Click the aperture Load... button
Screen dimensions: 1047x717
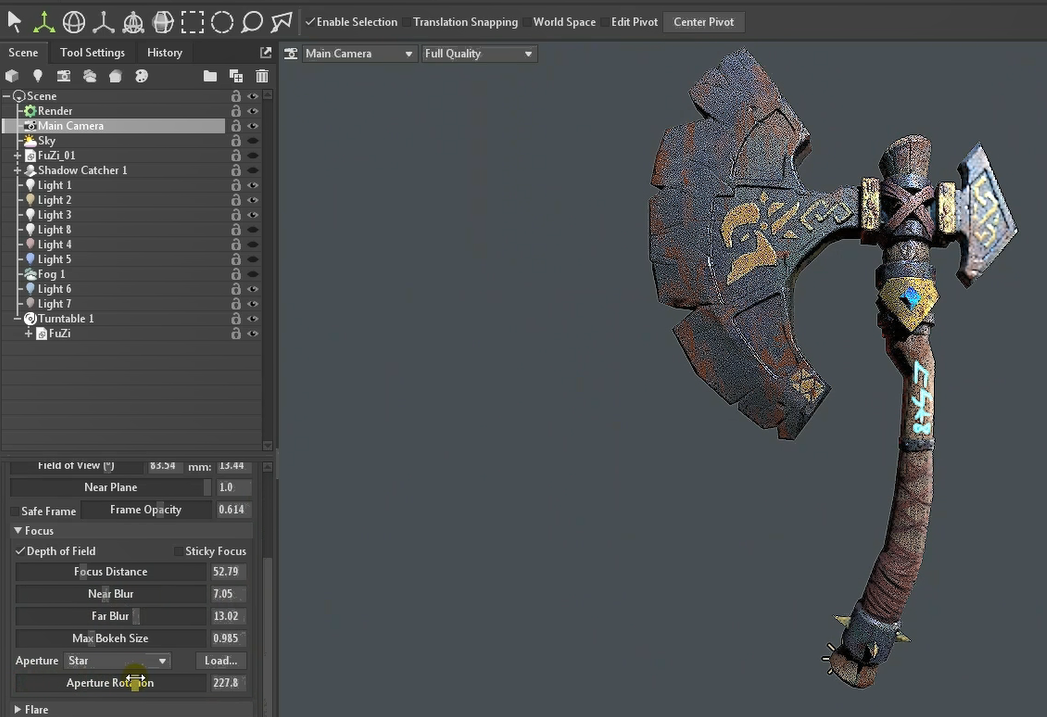(221, 661)
